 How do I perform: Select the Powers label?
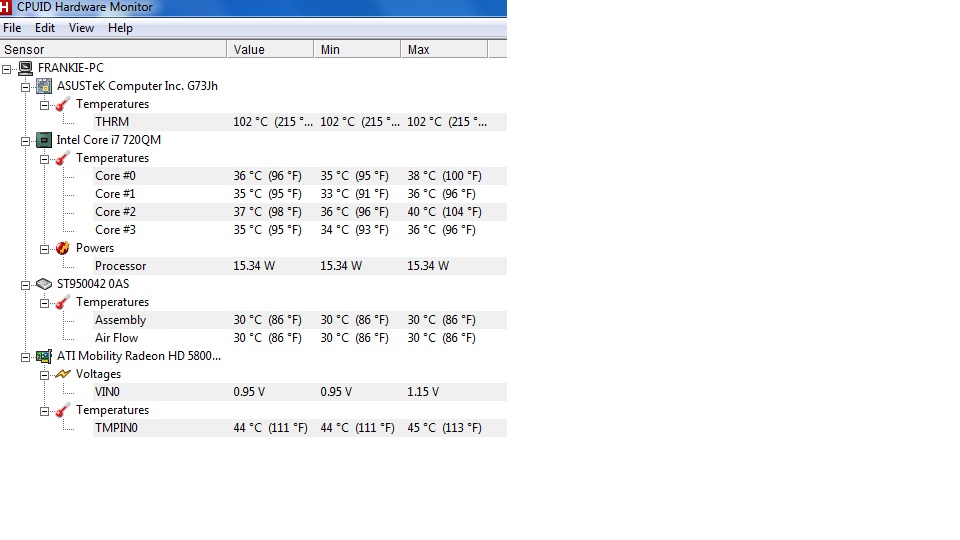(x=95, y=248)
